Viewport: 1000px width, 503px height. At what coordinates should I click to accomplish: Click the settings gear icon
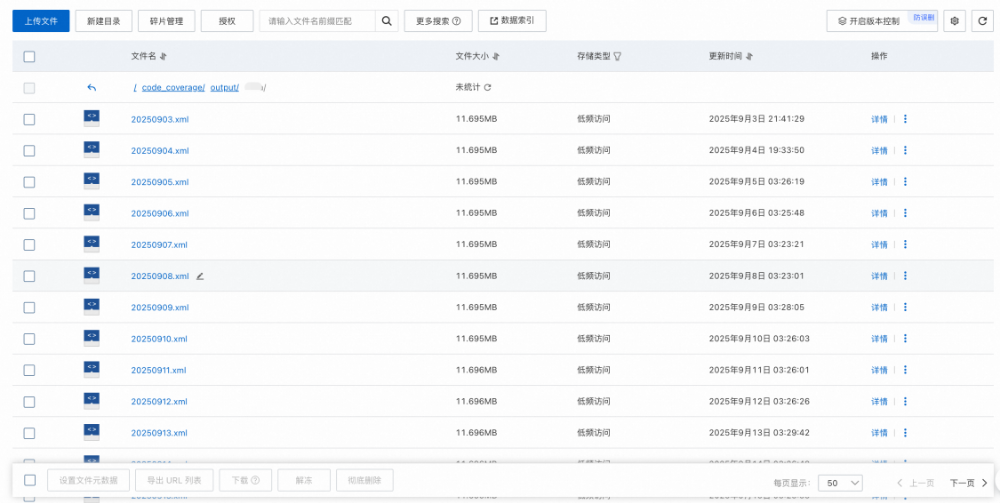(954, 21)
